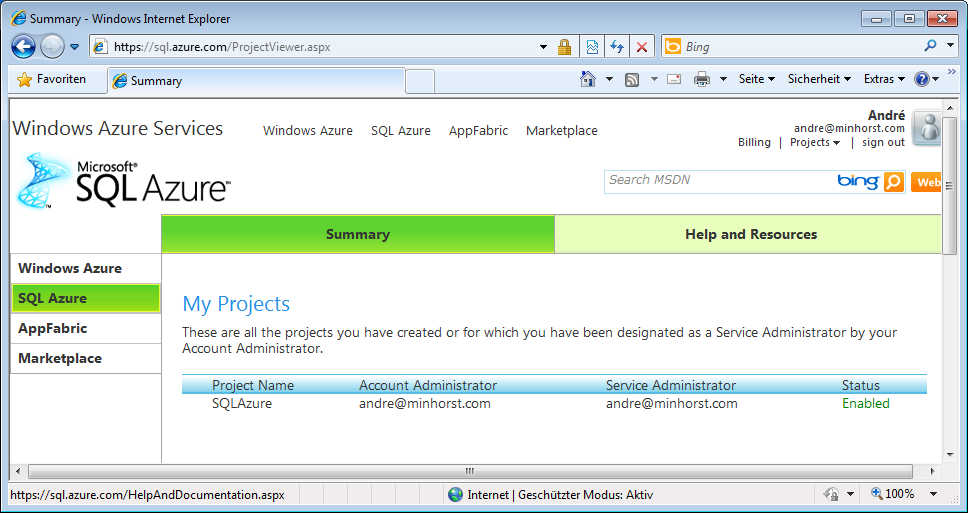Click the sign out link
968x513 pixels.
coord(883,143)
